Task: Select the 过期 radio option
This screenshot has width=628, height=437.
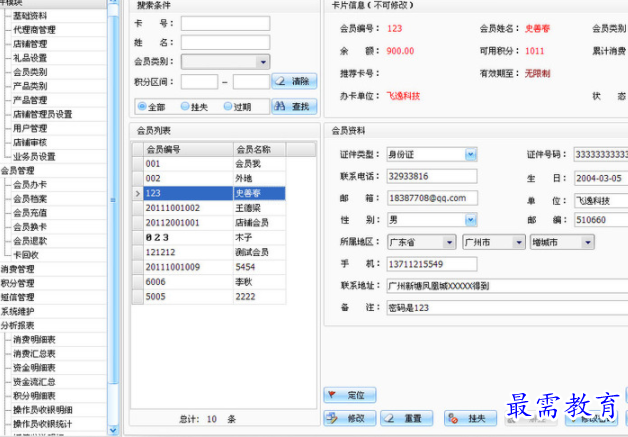Action: (237, 107)
